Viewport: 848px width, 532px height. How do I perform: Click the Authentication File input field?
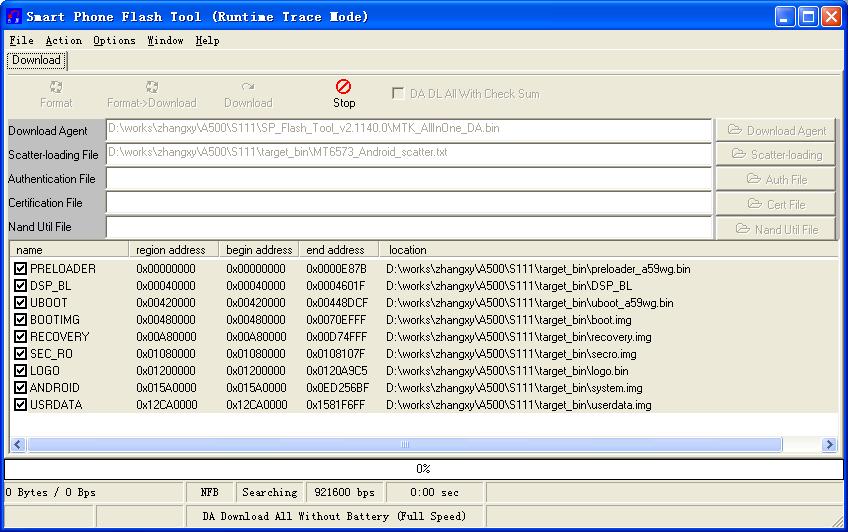click(x=408, y=178)
